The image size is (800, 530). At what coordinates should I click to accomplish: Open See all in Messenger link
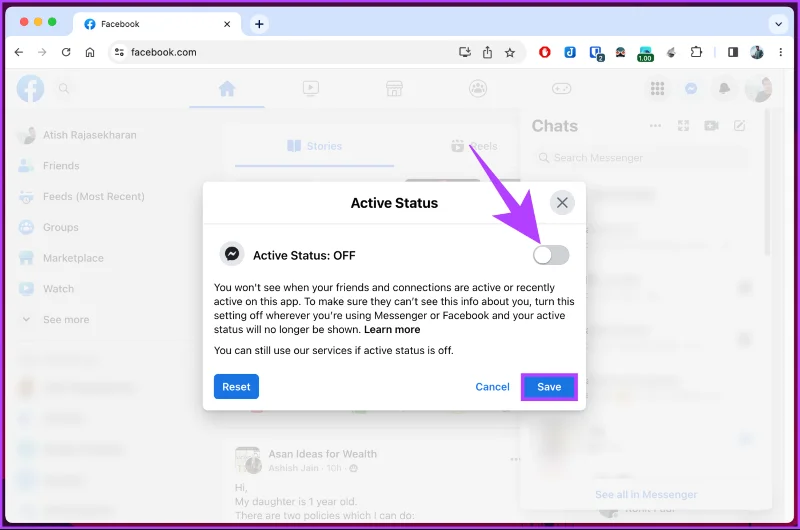coord(646,494)
